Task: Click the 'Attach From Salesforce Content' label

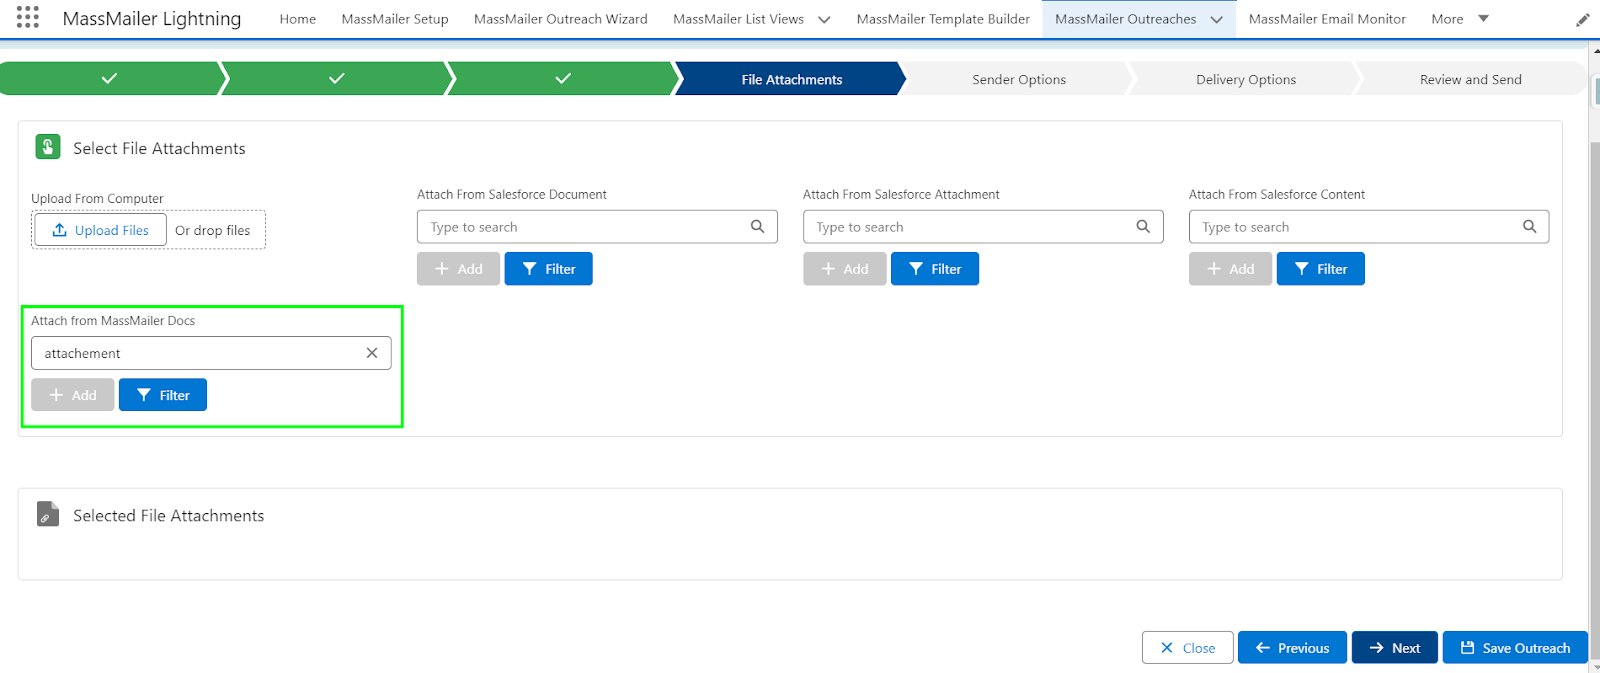Action: pyautogui.click(x=1277, y=195)
